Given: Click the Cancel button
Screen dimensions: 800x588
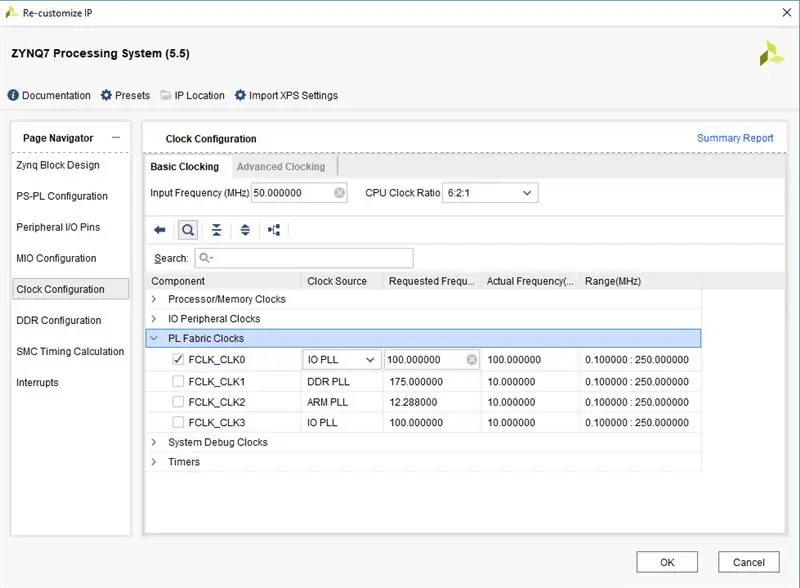Looking at the screenshot, I should coord(748,562).
